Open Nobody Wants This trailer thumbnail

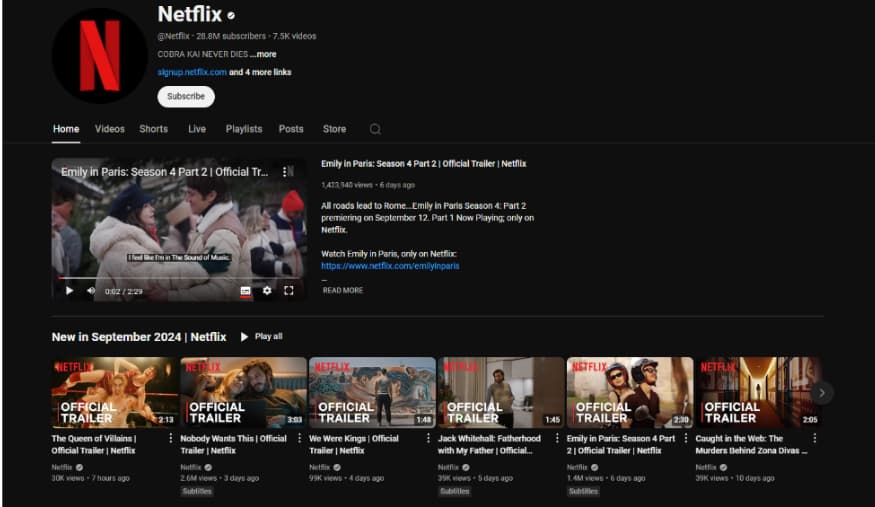pyautogui.click(x=243, y=393)
